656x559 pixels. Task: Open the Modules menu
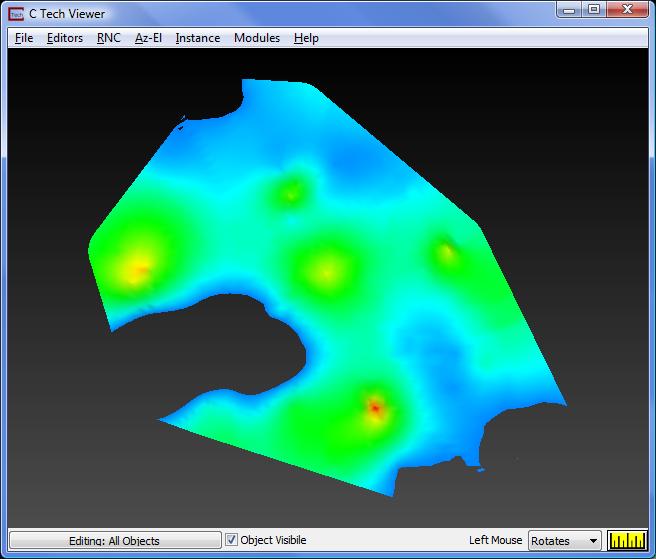[x=257, y=38]
